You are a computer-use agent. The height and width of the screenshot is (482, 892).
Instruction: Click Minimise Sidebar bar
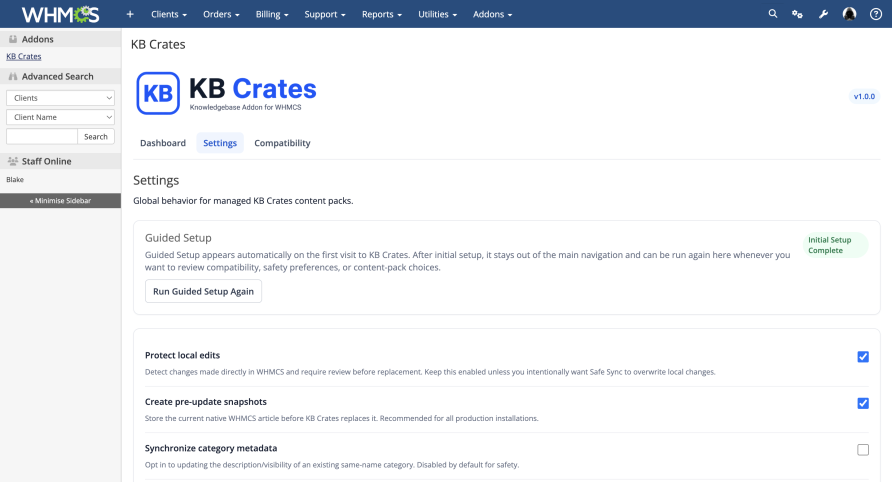(x=60, y=200)
